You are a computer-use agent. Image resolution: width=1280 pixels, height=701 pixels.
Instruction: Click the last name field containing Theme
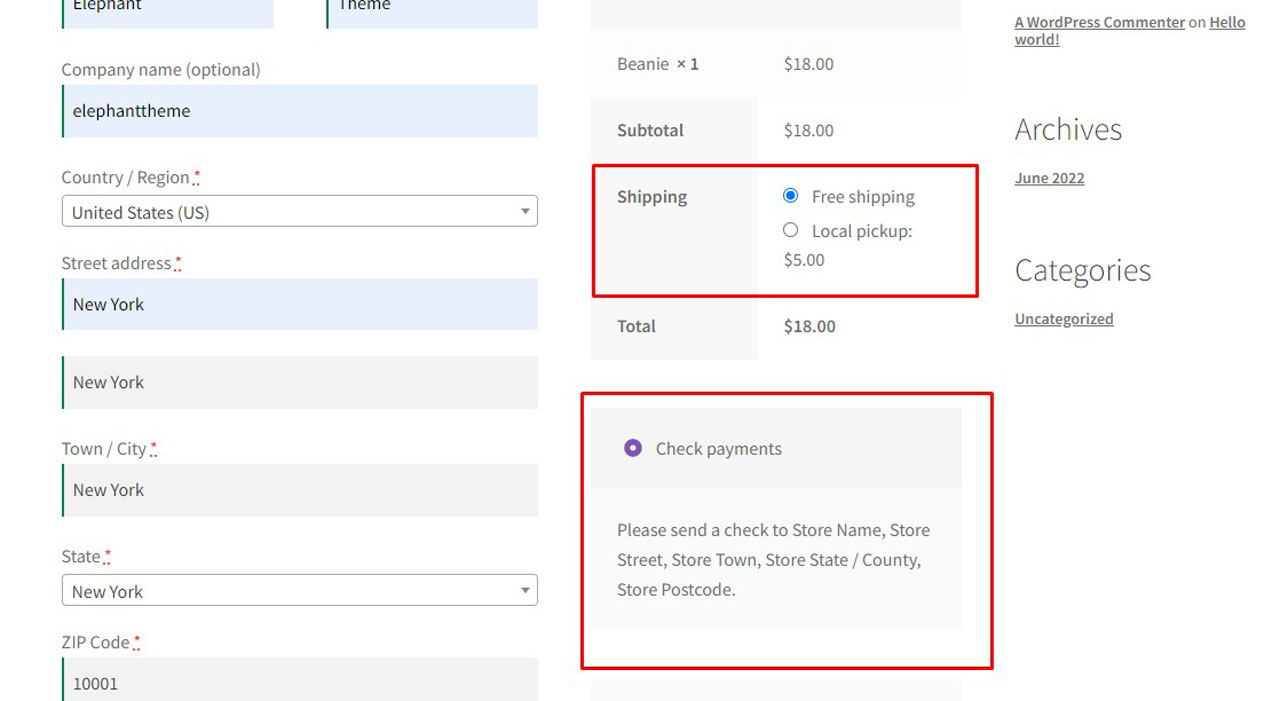[432, 10]
